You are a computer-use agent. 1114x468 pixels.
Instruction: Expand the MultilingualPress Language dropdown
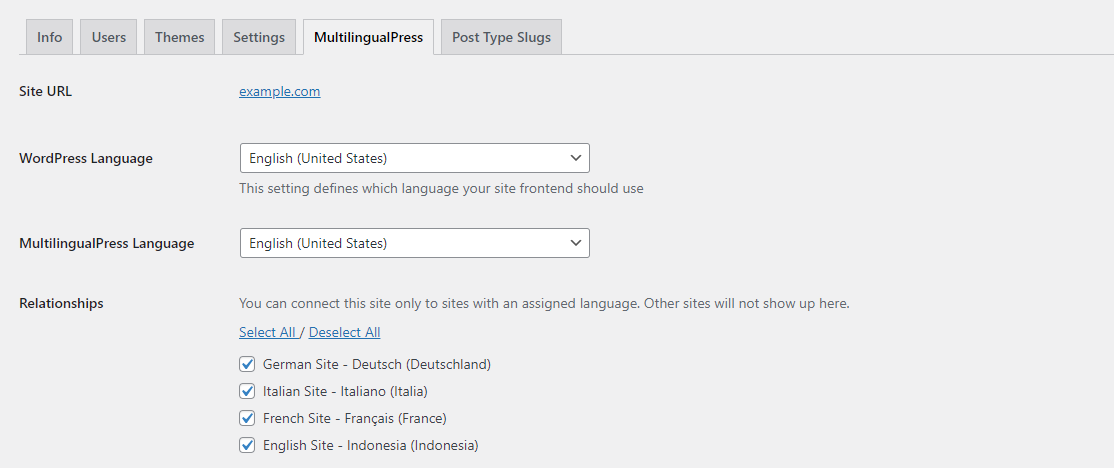pos(415,243)
